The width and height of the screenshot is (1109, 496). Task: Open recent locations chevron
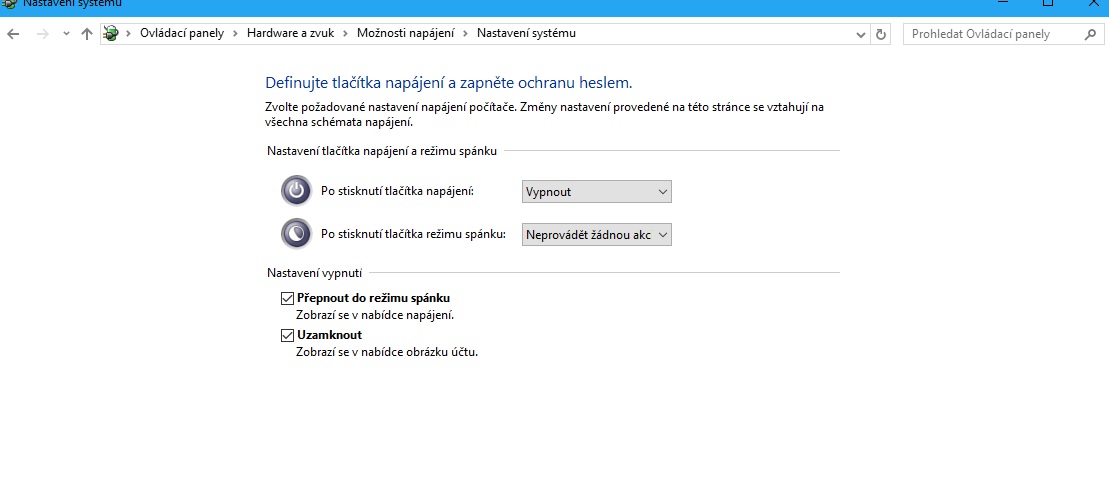click(x=66, y=34)
